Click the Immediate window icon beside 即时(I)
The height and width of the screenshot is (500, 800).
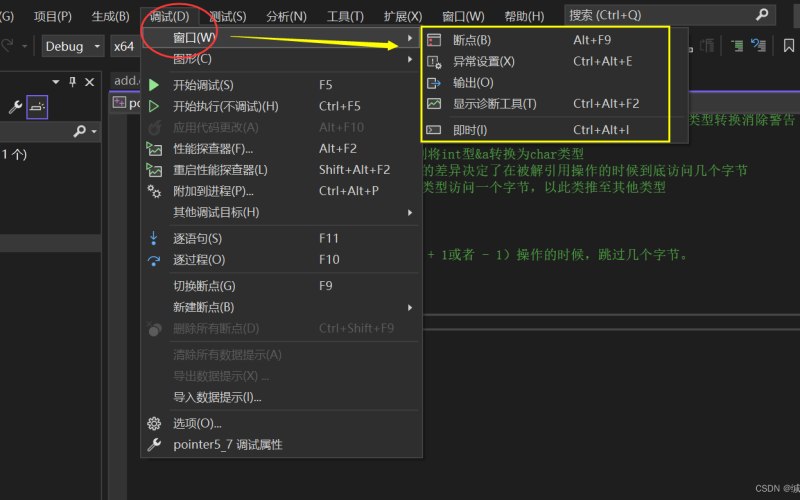point(434,130)
